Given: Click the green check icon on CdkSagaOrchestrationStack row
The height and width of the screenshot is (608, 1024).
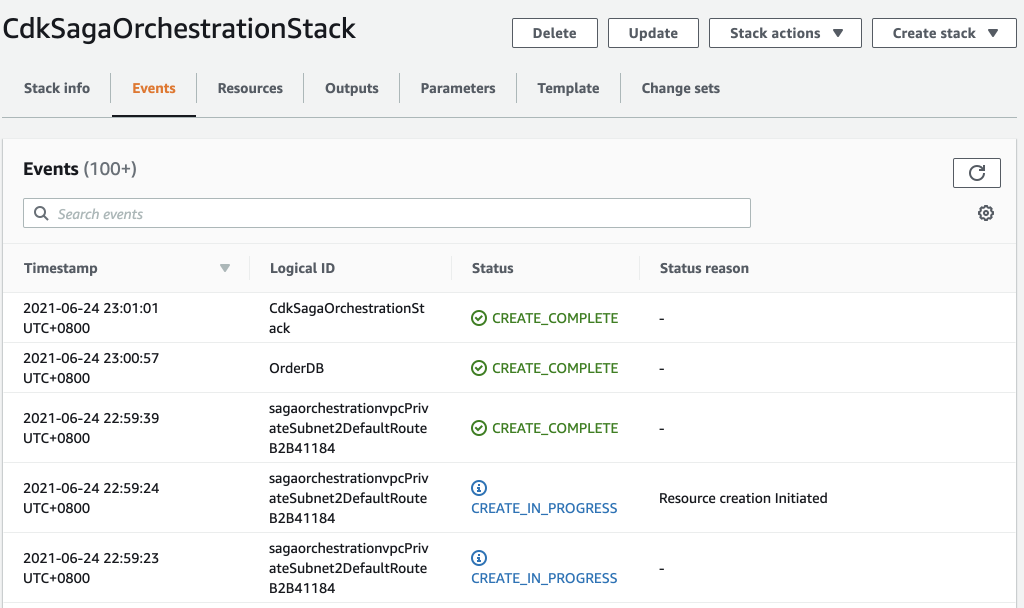Looking at the screenshot, I should tap(479, 317).
